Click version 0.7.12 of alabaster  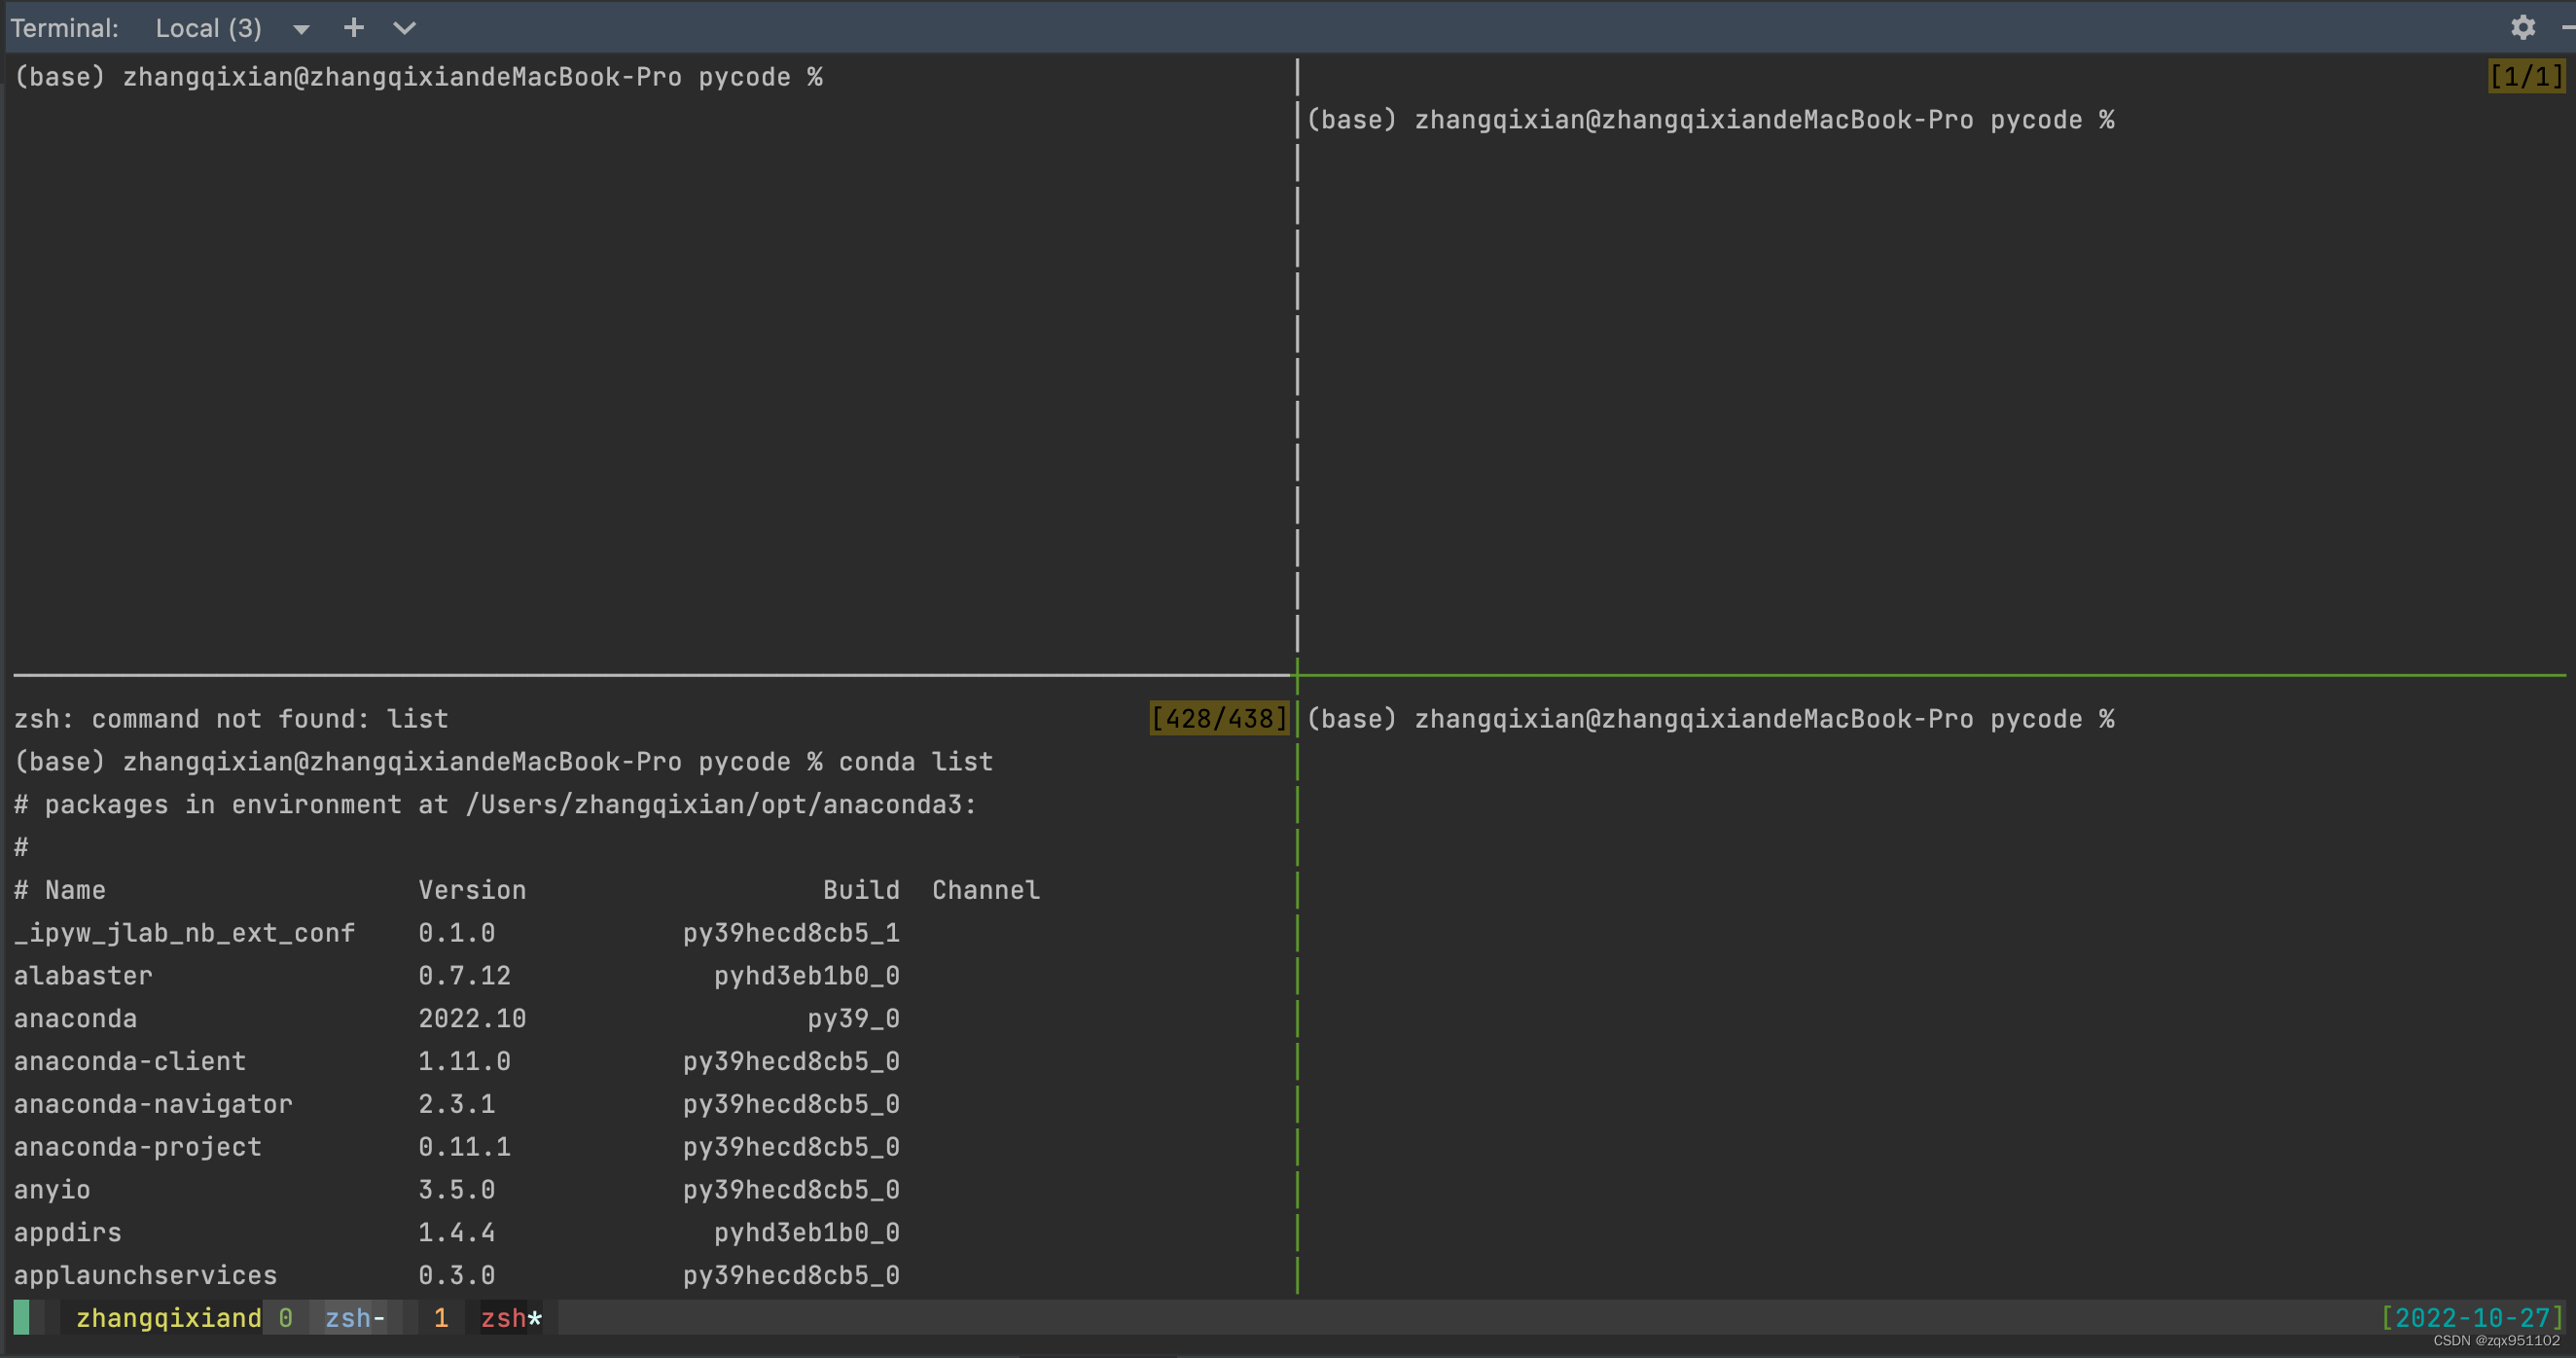pyautogui.click(x=464, y=976)
